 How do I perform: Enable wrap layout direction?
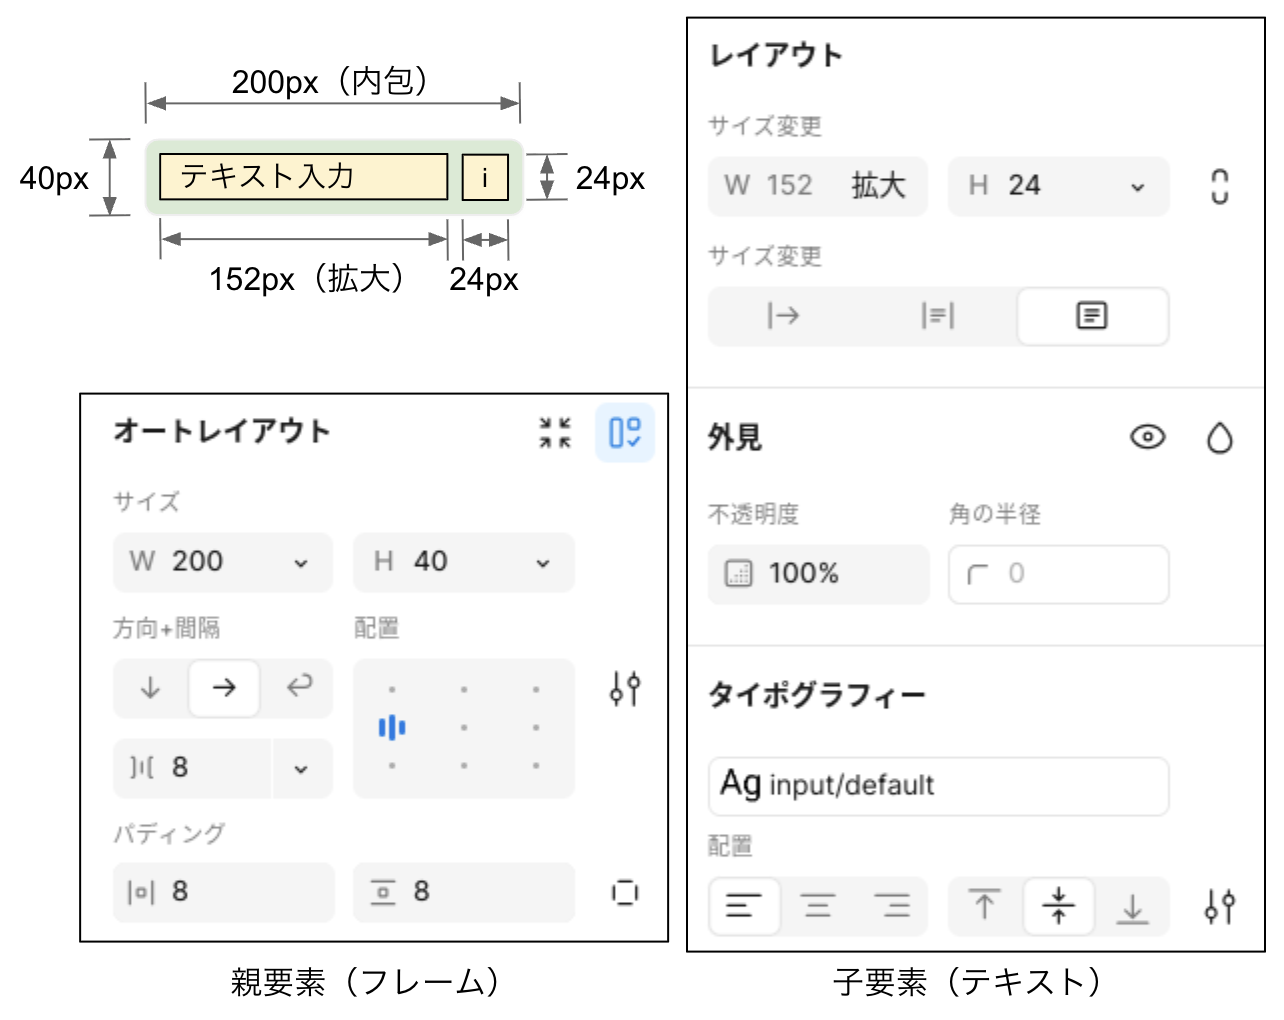298,688
